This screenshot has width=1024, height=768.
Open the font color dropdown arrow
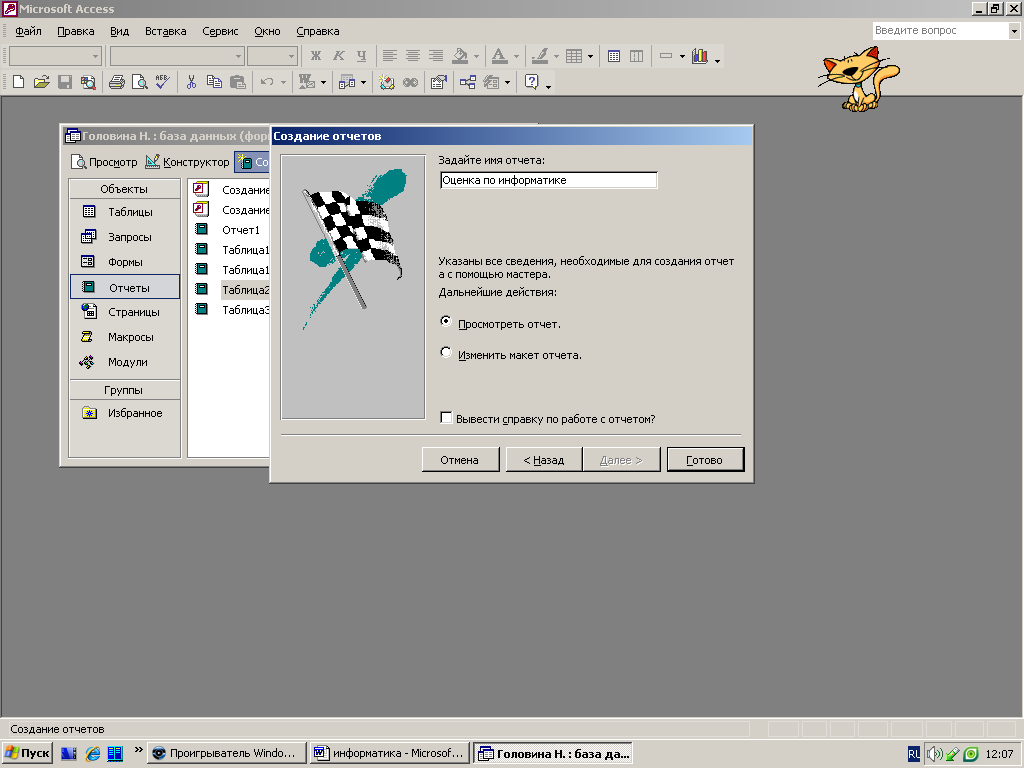pos(517,56)
